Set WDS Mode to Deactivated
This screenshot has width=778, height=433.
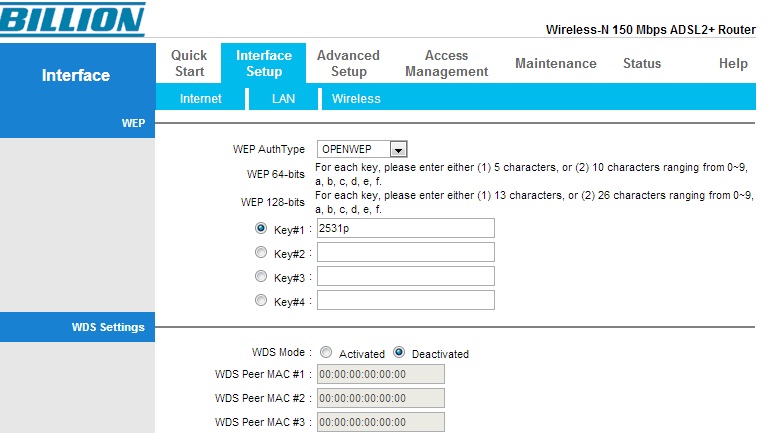pyautogui.click(x=399, y=352)
